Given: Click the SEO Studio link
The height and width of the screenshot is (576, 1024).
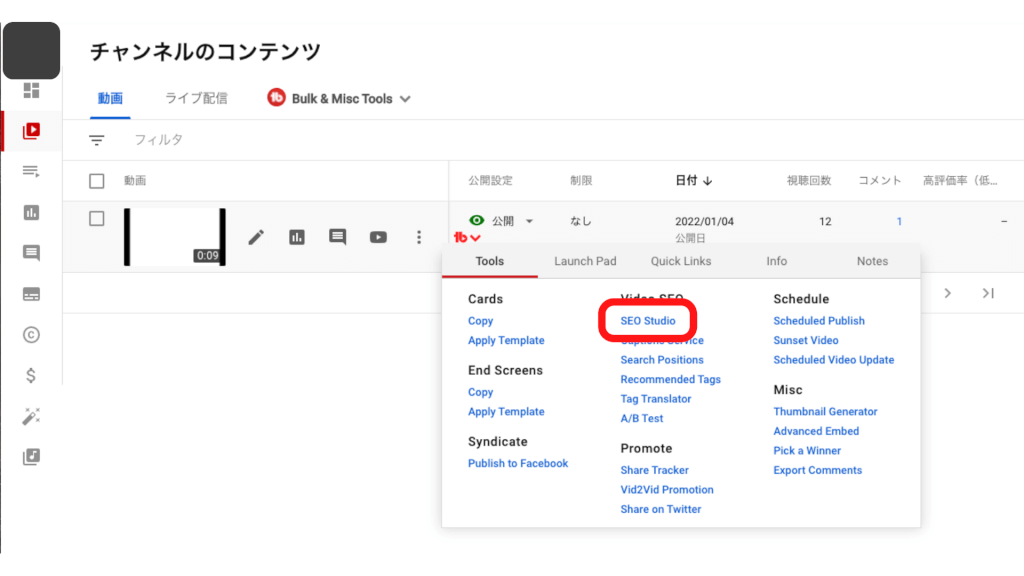Looking at the screenshot, I should pyautogui.click(x=647, y=321).
